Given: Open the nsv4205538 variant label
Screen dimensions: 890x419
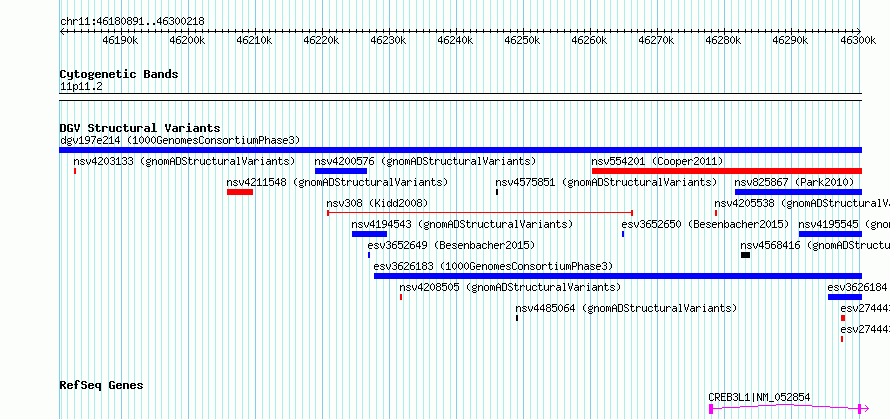Looking at the screenshot, I should (802, 203).
